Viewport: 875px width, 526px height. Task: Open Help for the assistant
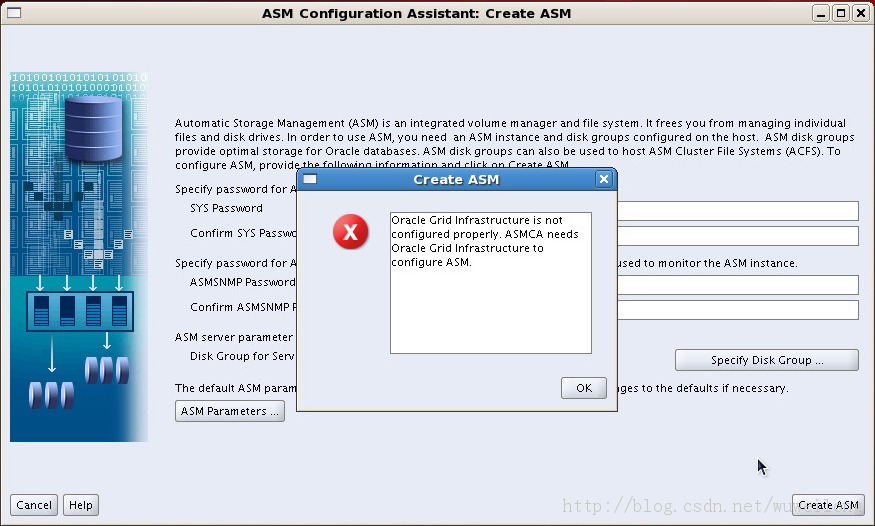(81, 505)
